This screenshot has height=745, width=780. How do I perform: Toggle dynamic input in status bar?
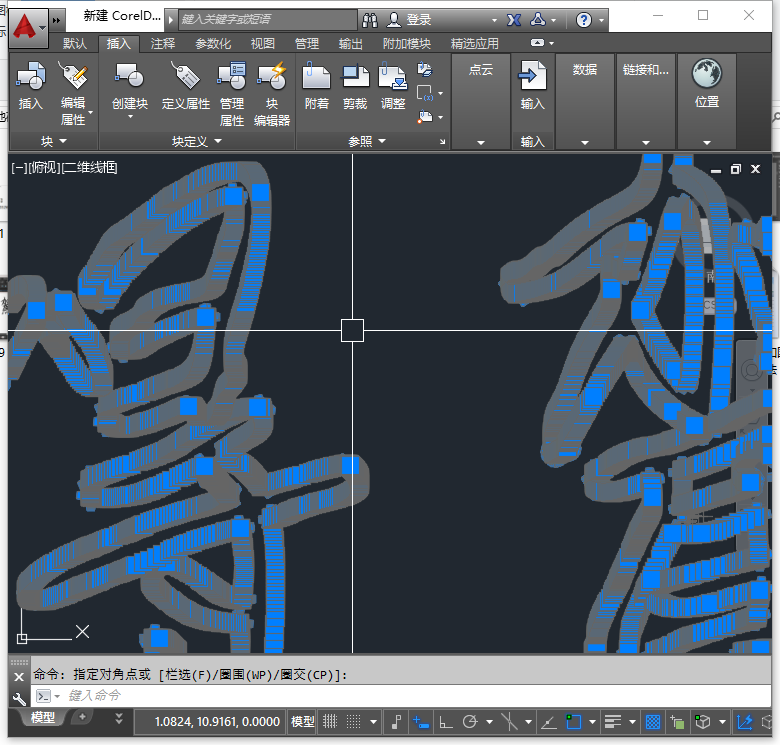(x=421, y=721)
